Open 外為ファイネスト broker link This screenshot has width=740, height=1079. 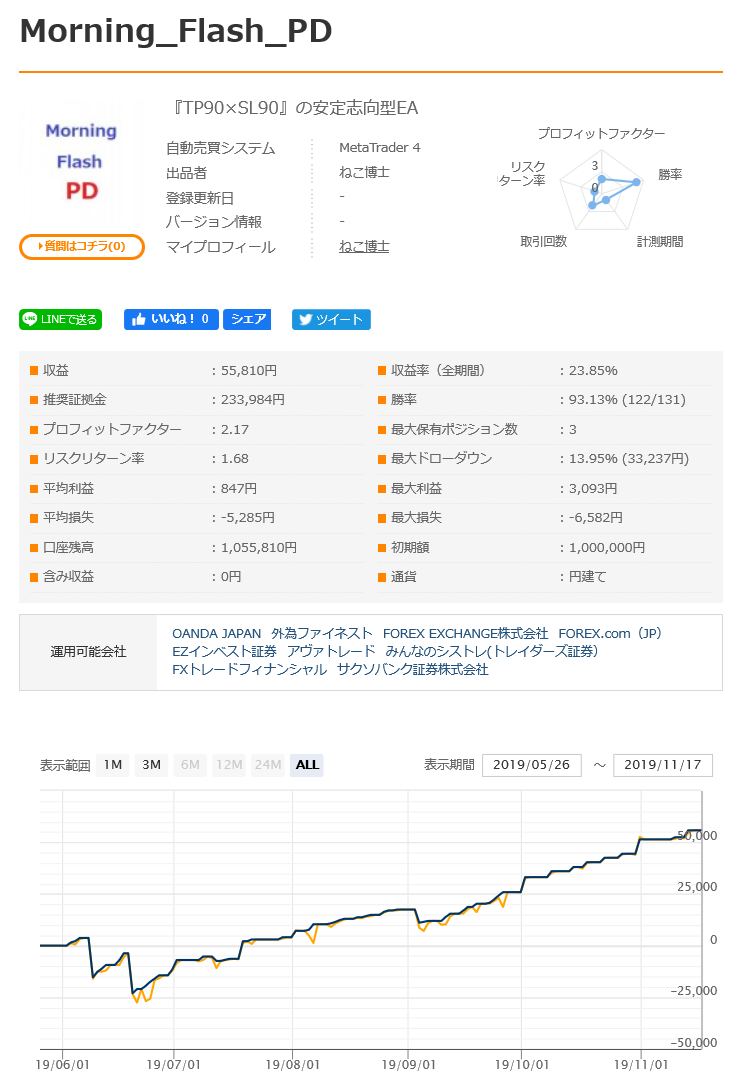(x=322, y=633)
